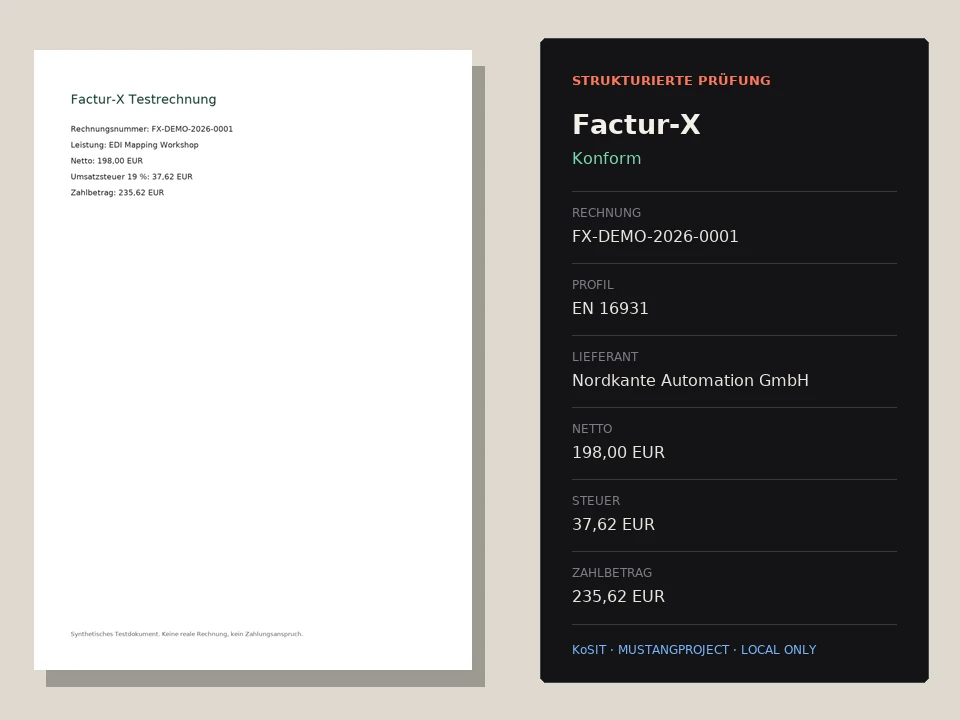960x720 pixels.
Task: Click the FX-DEMO-2026-0001 invoice number value
Action: (x=655, y=236)
